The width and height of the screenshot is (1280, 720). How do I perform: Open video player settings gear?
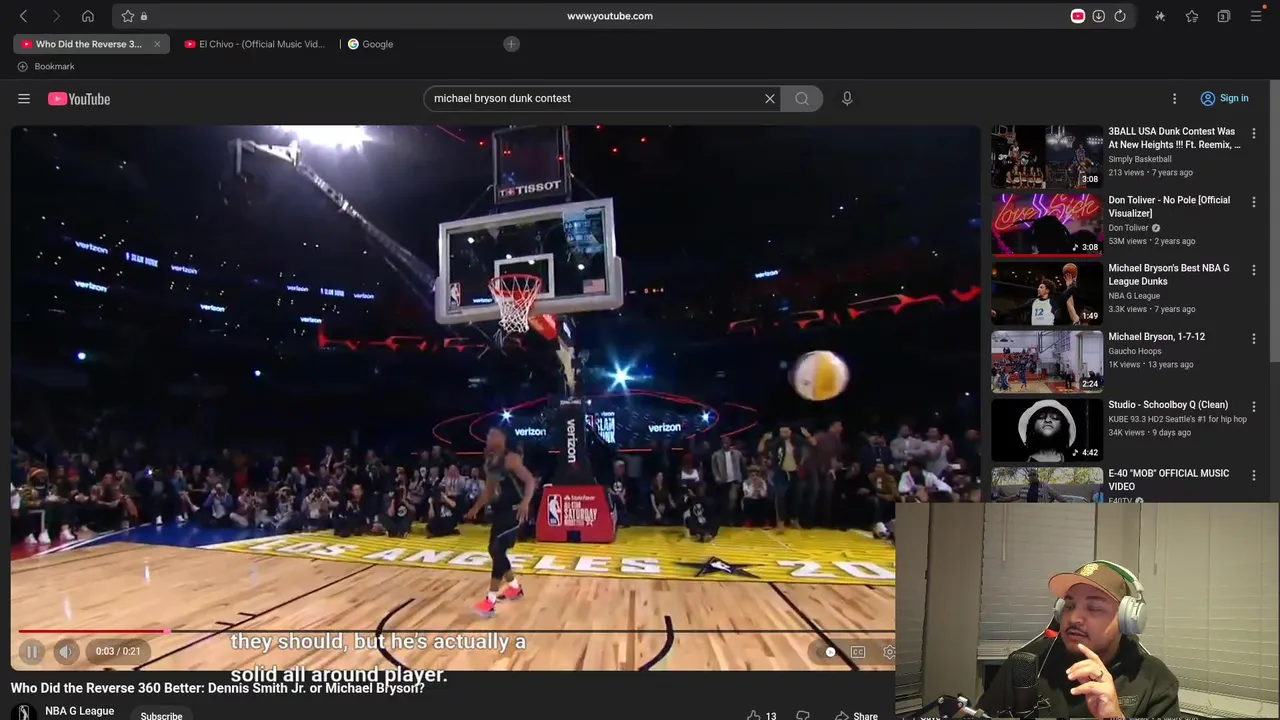tap(888, 652)
